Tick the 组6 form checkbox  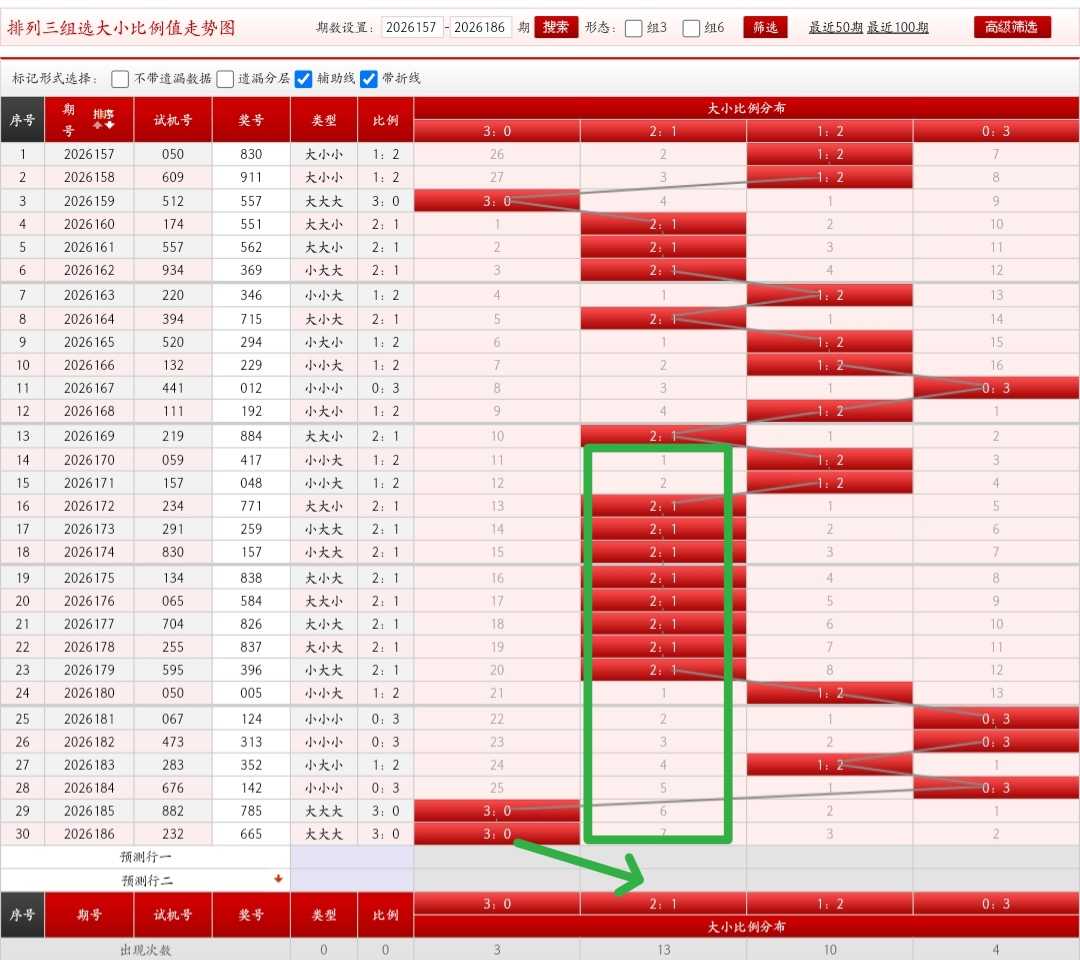[x=691, y=28]
